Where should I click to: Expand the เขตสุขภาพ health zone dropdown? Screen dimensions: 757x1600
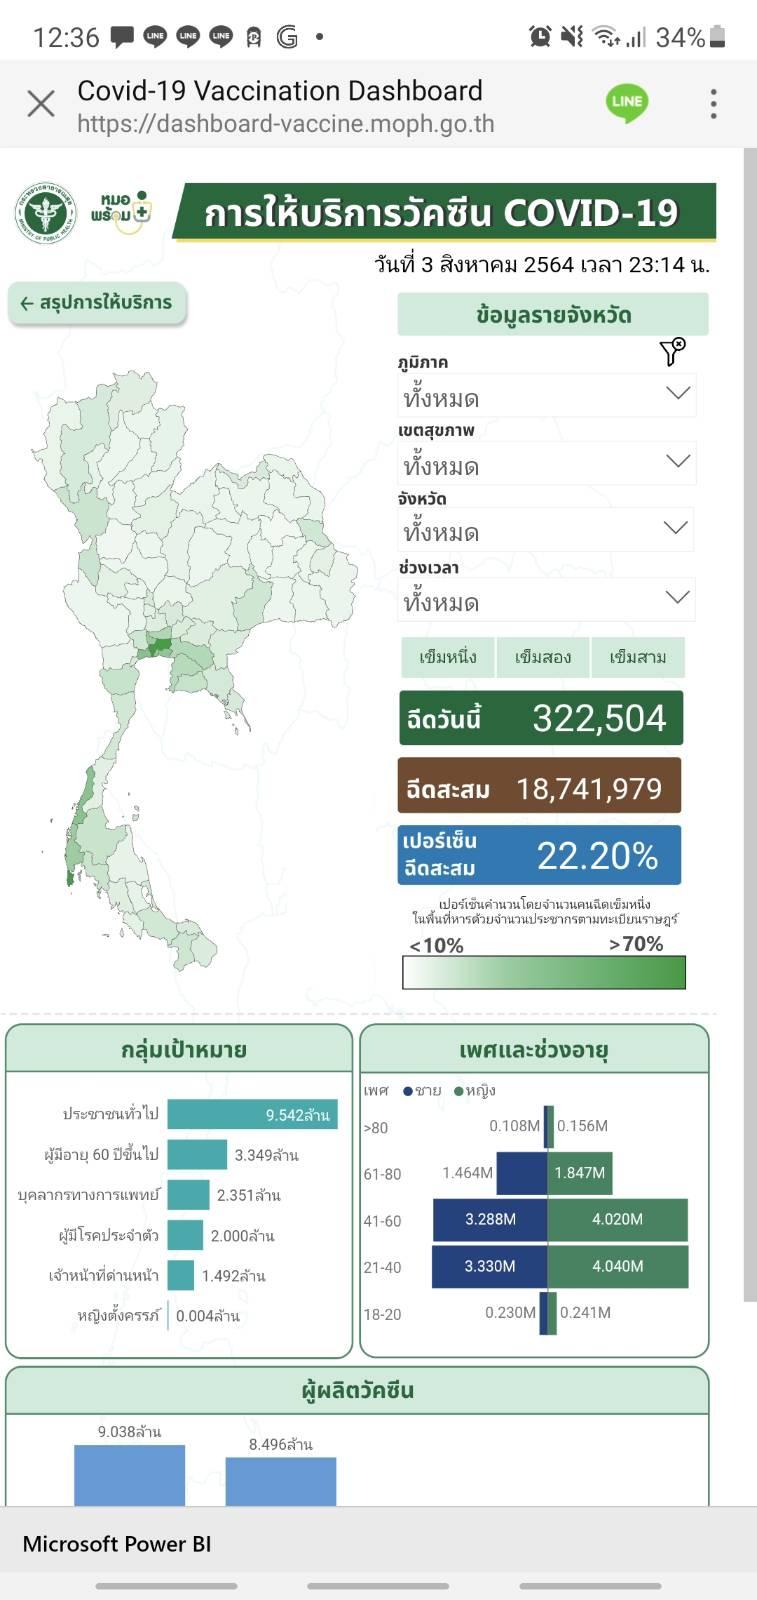546,463
